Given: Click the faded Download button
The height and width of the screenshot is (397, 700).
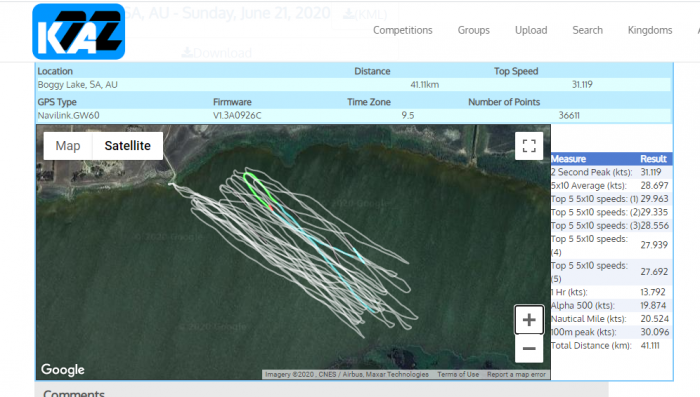Looking at the screenshot, I should [217, 53].
